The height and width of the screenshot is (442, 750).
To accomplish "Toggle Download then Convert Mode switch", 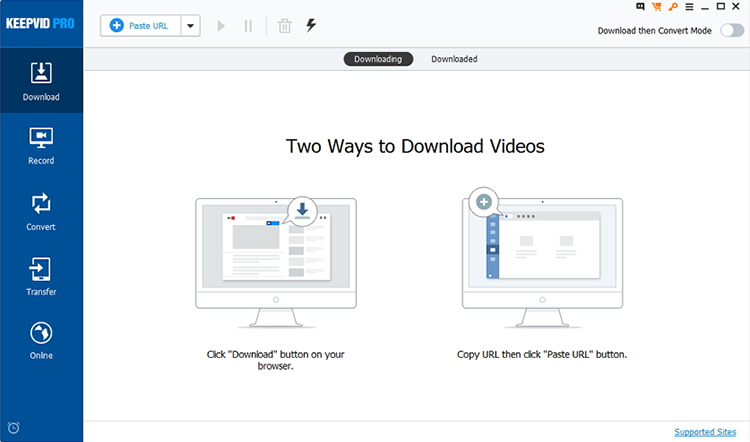I will [x=732, y=31].
